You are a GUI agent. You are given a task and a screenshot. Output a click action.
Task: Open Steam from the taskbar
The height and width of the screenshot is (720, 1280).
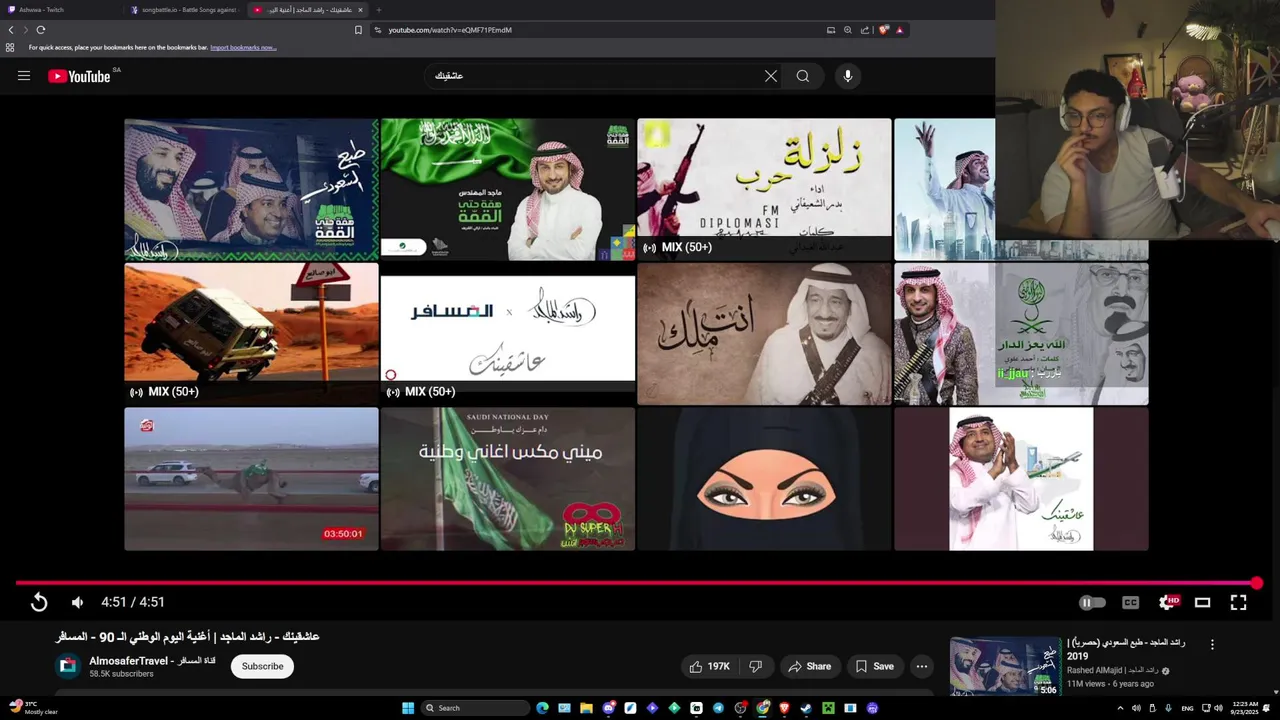click(x=806, y=708)
